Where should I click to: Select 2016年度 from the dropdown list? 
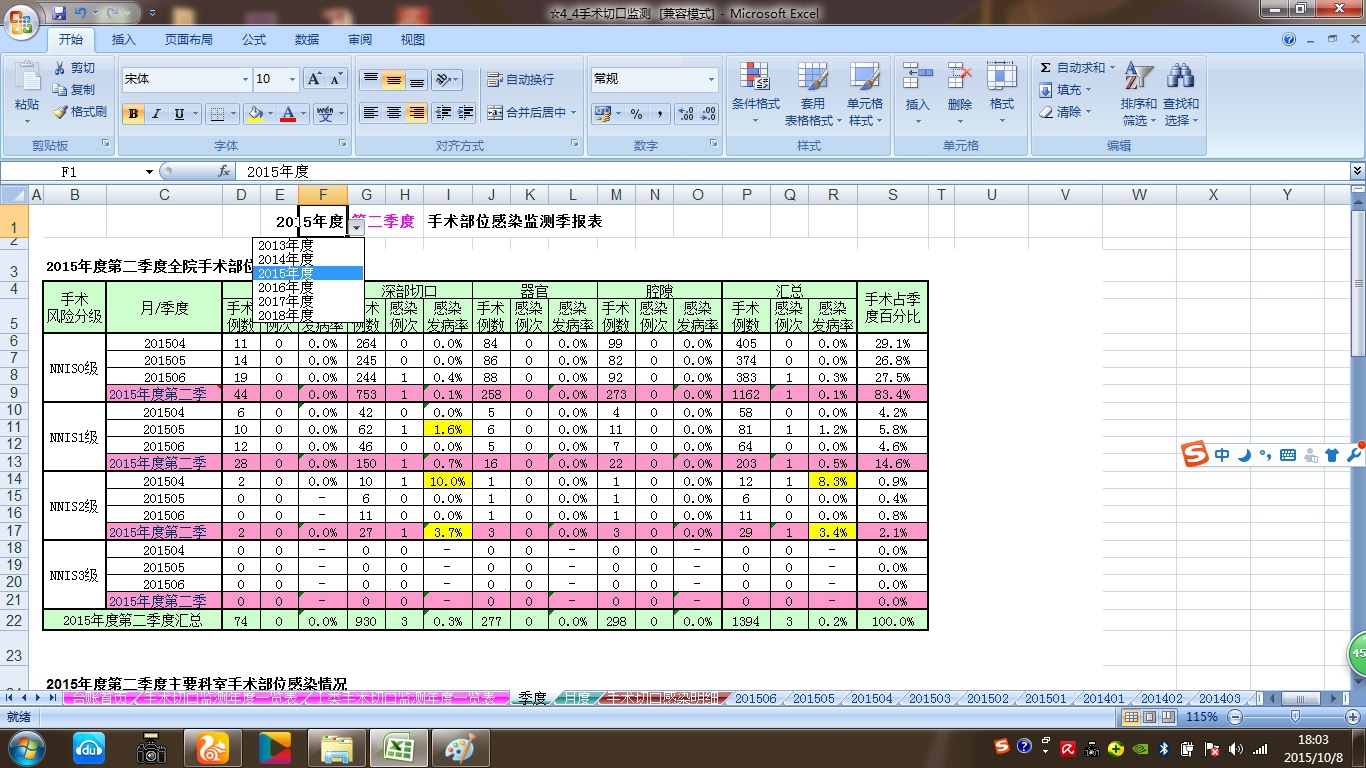coord(286,287)
